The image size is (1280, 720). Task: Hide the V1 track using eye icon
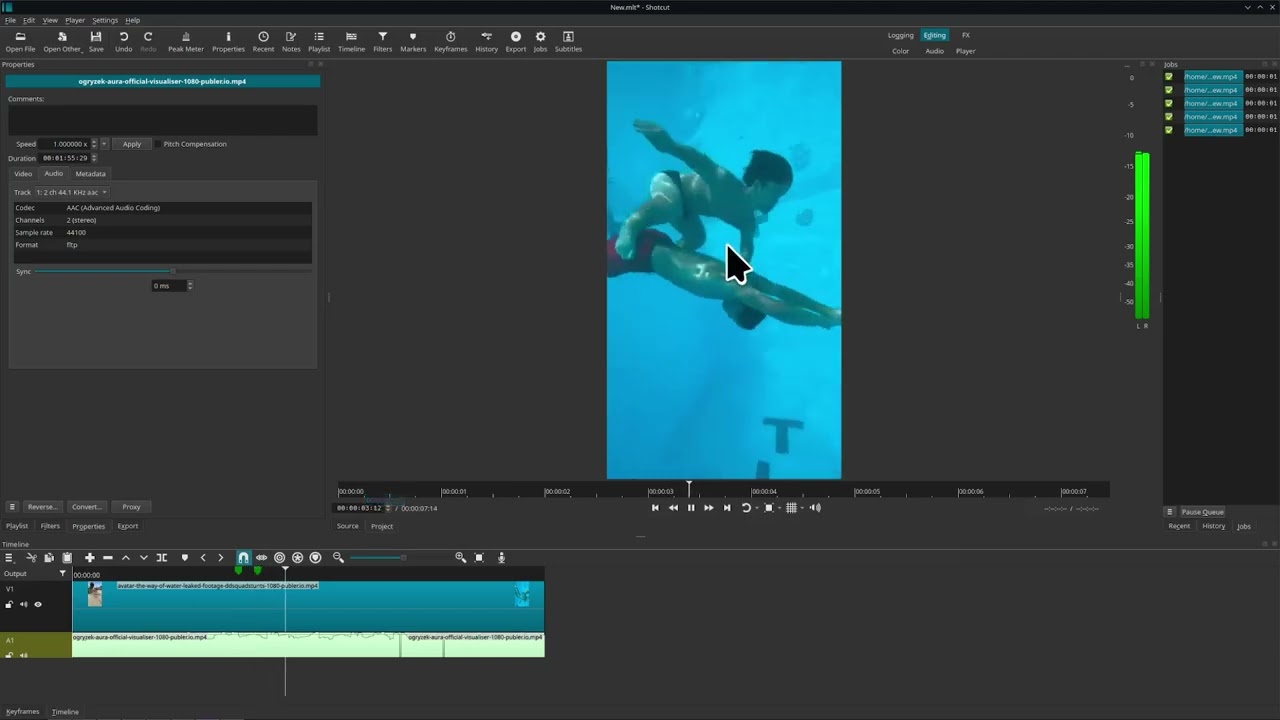coord(38,604)
